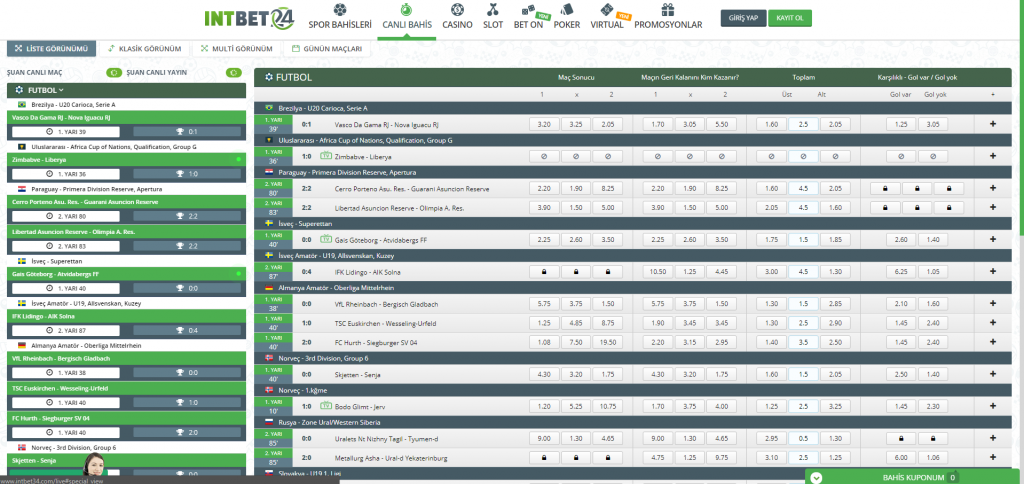The image size is (1024, 484).
Task: Select Vasco Da Gama RJ - Nova Iguacu RJ in sidebar
Action: coord(126,118)
